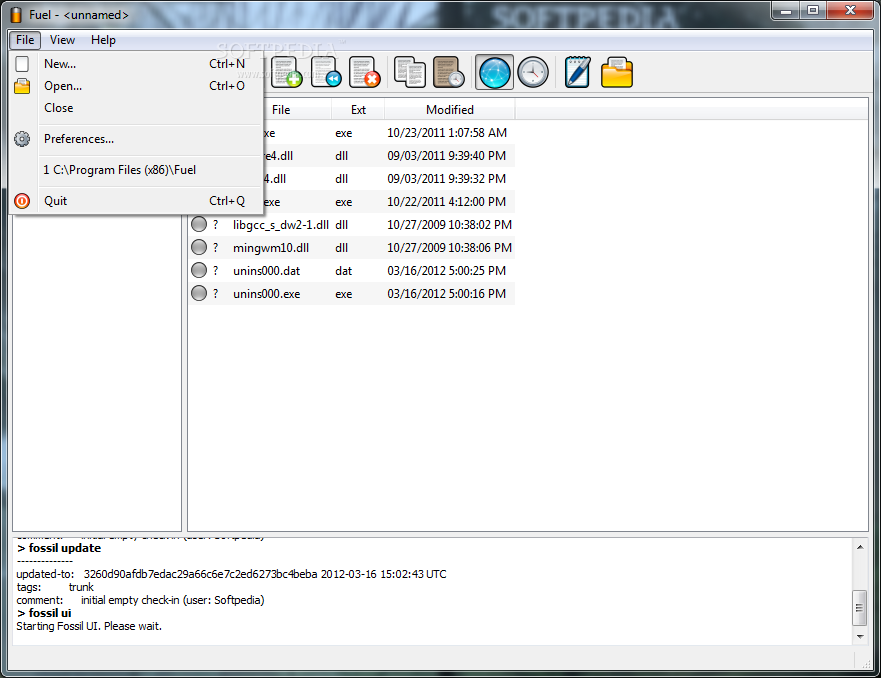Click the date 10/23/2011 1:07:58 AM
881x678 pixels.
pyautogui.click(x=447, y=133)
